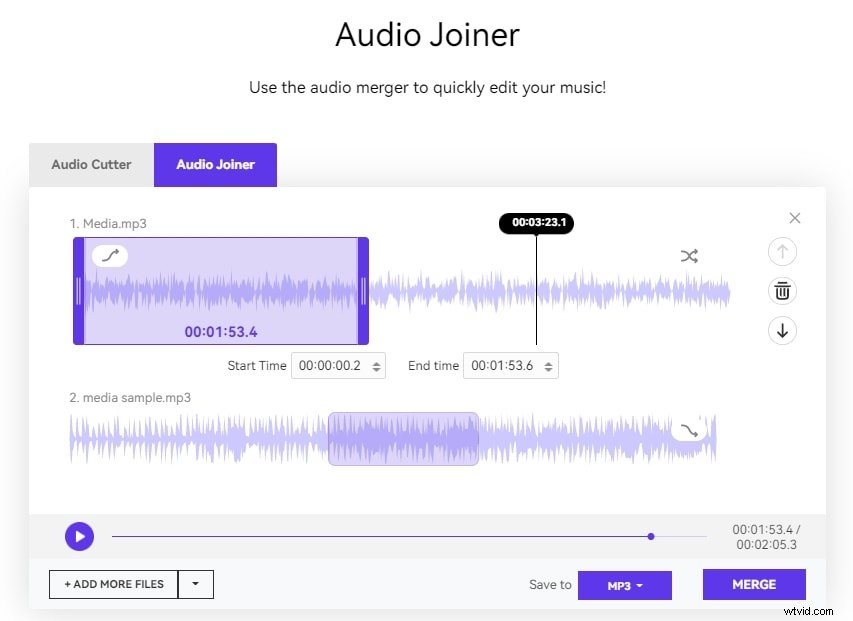This screenshot has height=621, width=853.
Task: Click the crossfade icon beside Media.mp3 waveform
Action: click(688, 256)
